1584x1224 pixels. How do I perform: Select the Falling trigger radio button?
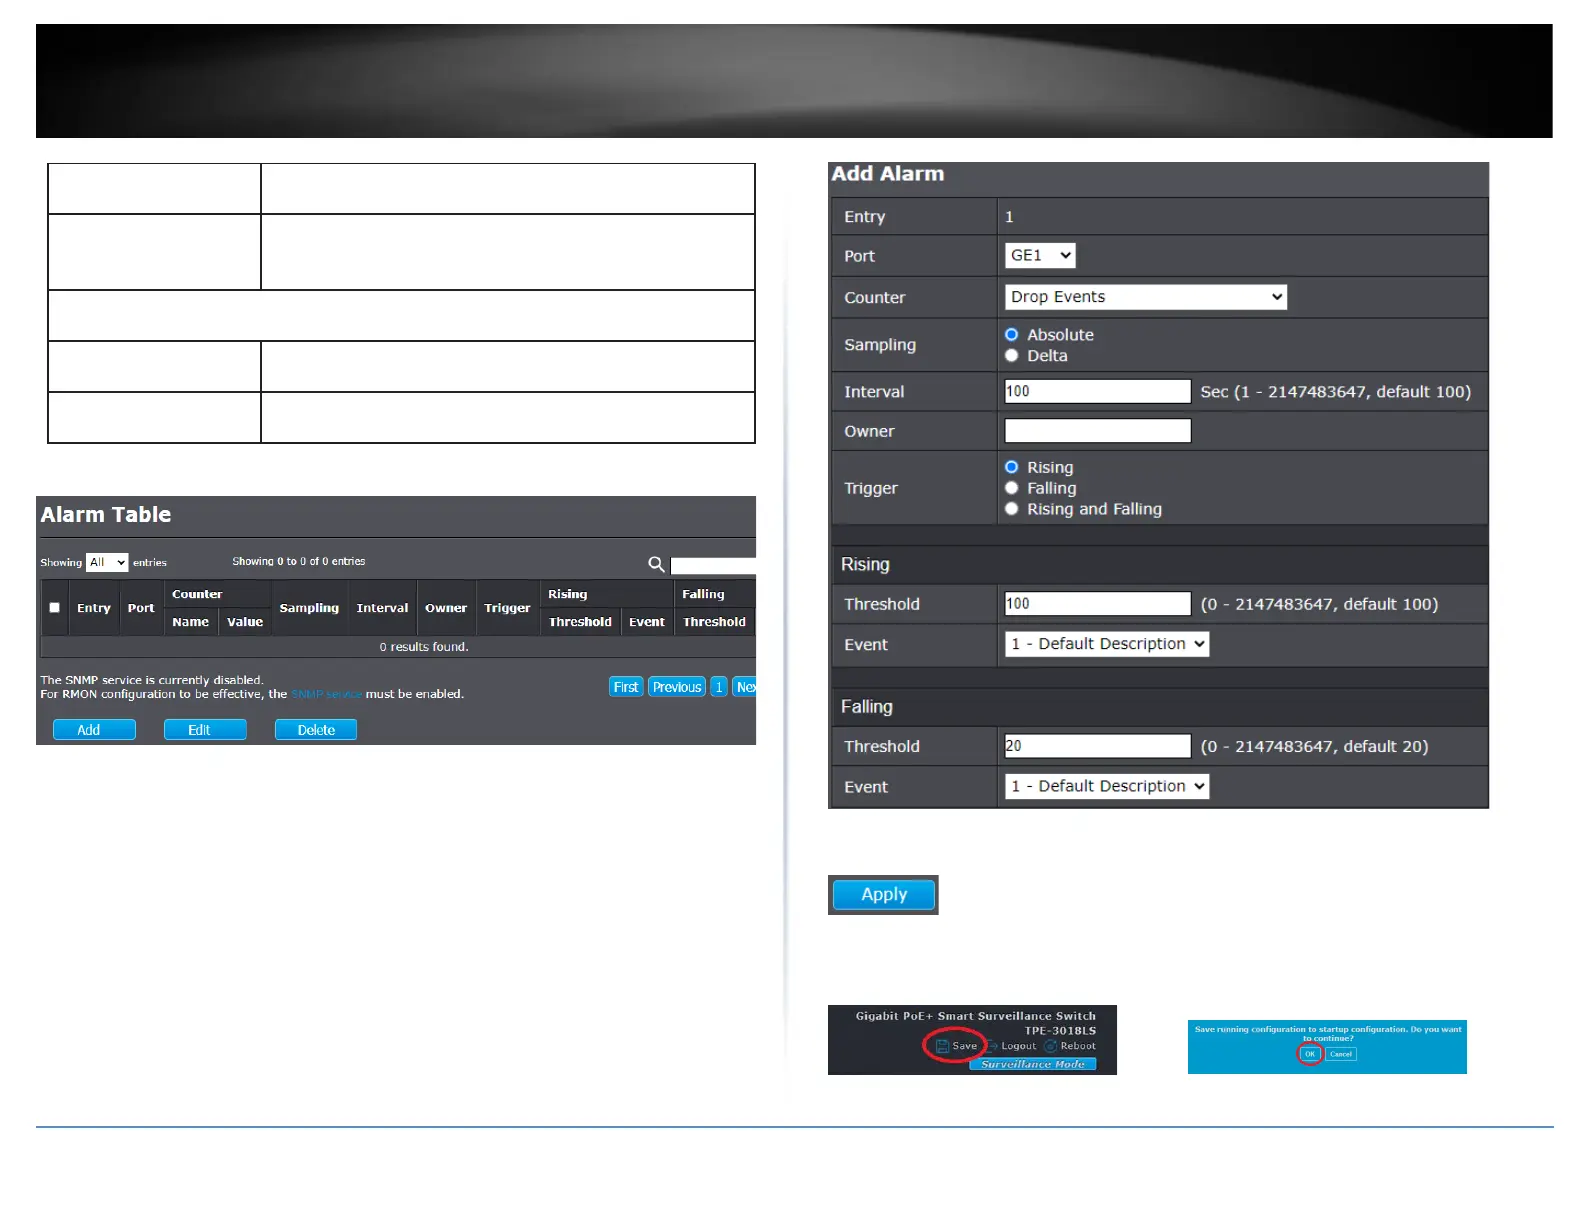tap(1011, 488)
